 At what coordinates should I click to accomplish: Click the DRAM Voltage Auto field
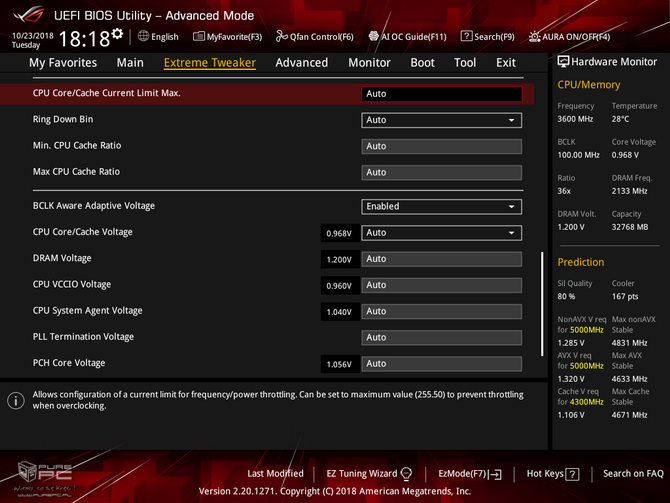click(441, 259)
